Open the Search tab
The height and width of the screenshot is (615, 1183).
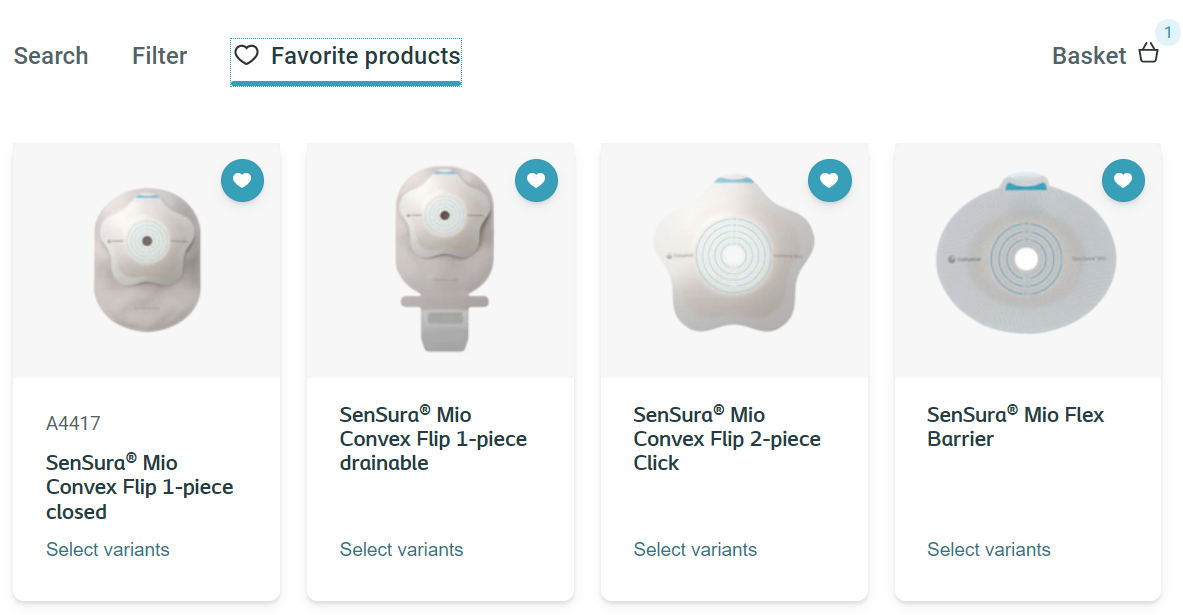(51, 56)
